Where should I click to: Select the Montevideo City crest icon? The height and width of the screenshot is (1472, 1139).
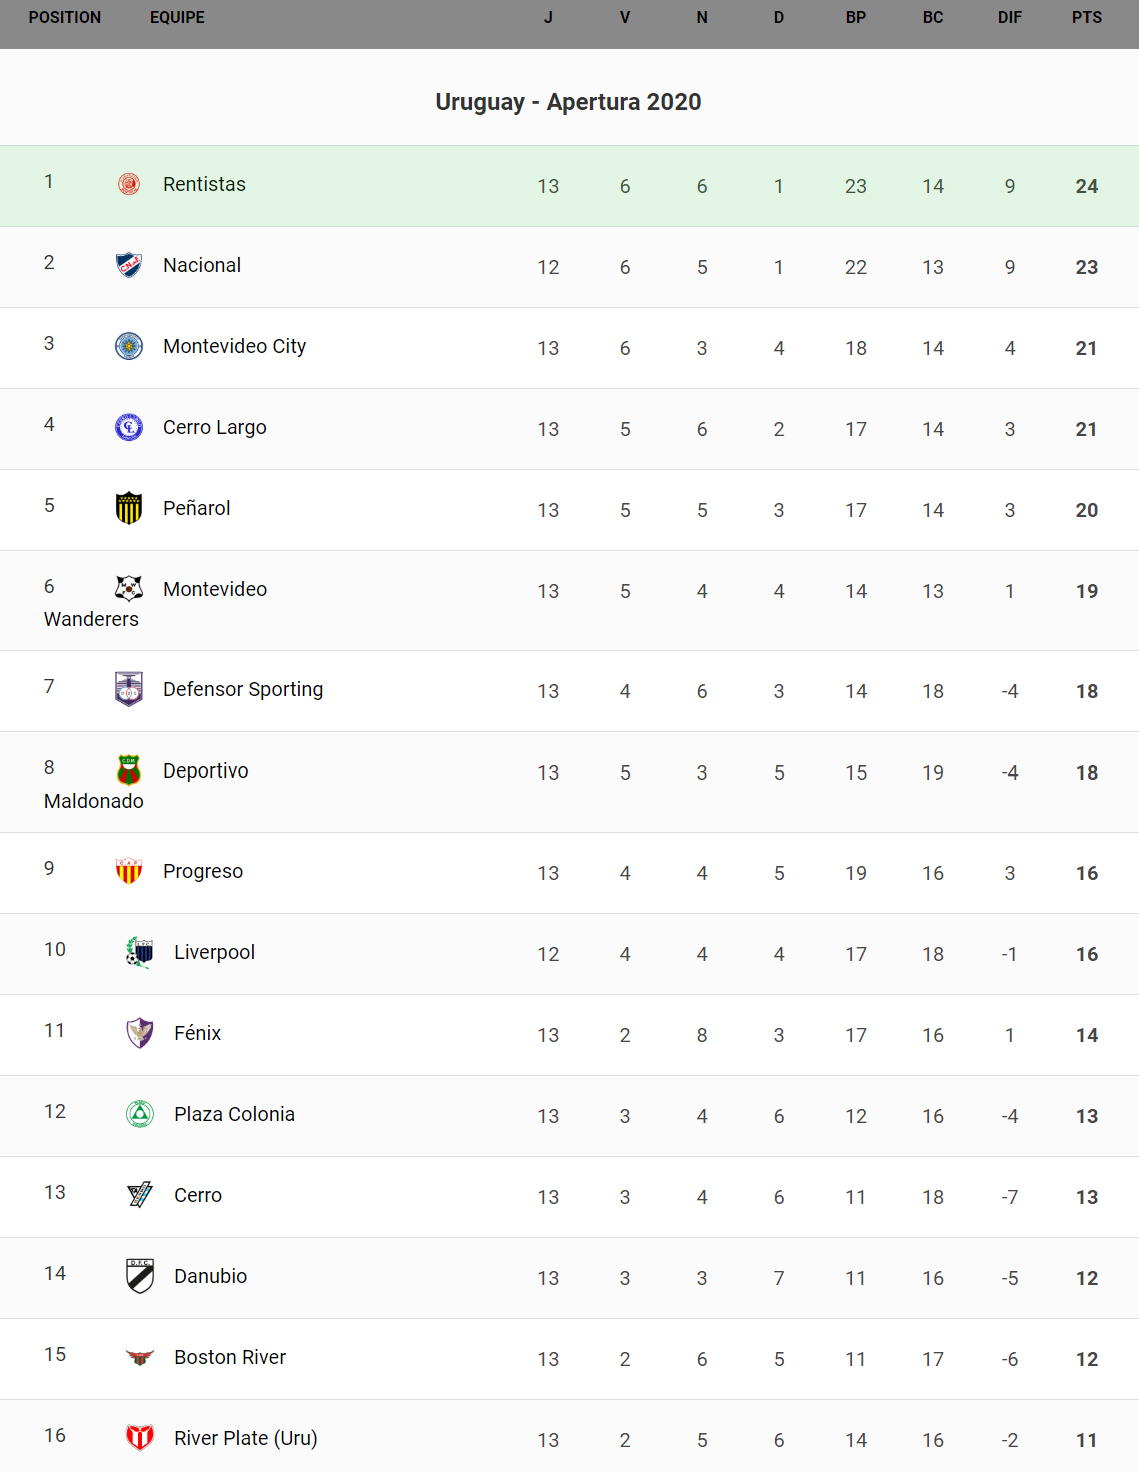[x=129, y=346]
